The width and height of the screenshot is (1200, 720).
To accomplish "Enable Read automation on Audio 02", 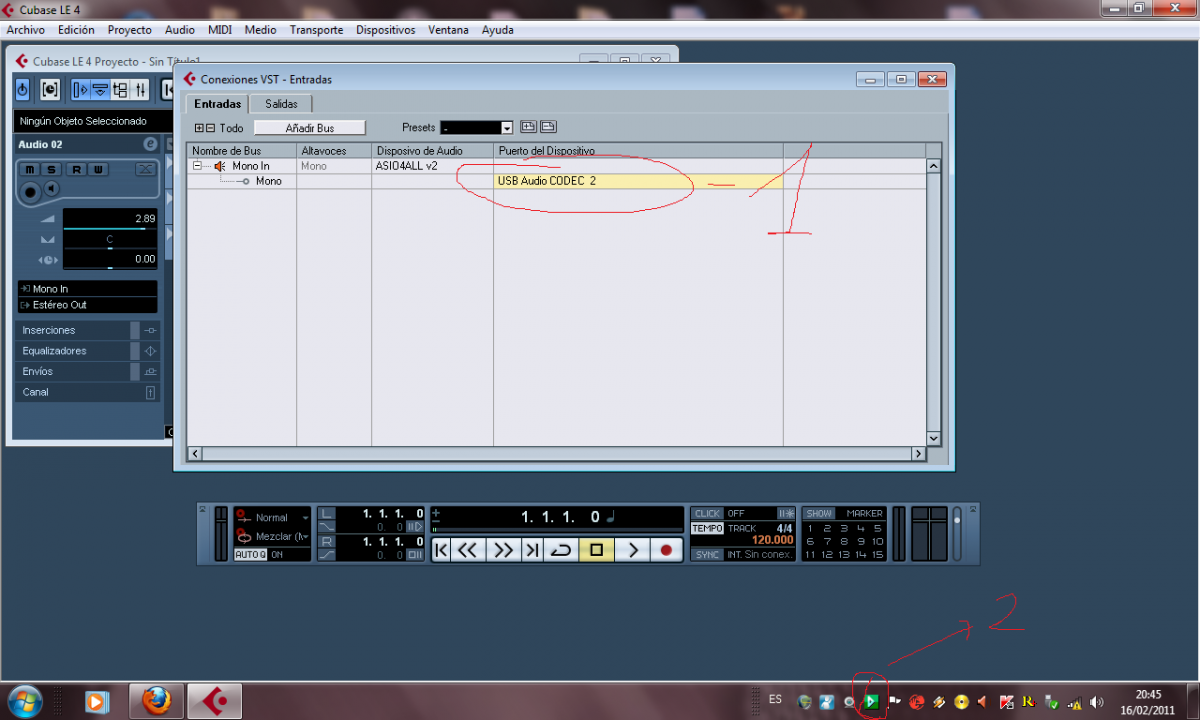I will 76,170.
